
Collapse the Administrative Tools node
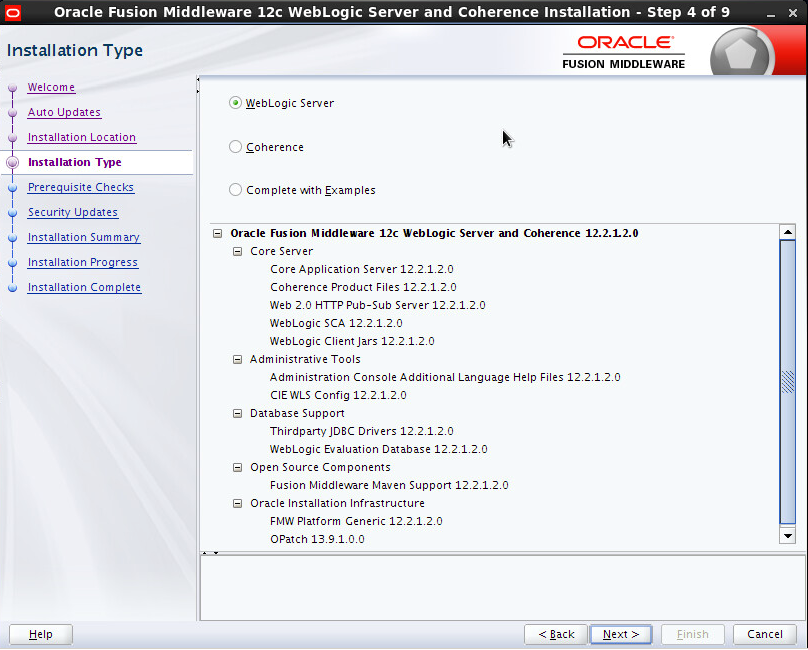(x=237, y=359)
